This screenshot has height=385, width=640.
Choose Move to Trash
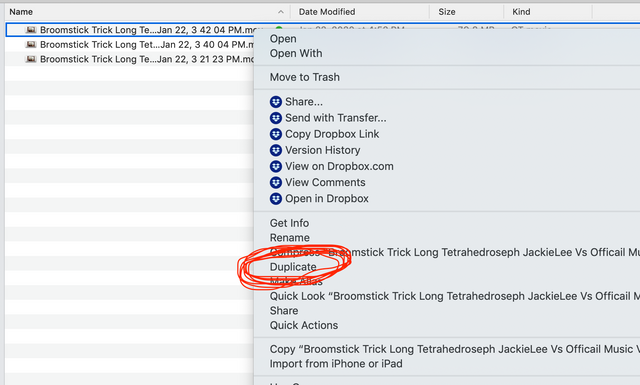tap(304, 77)
